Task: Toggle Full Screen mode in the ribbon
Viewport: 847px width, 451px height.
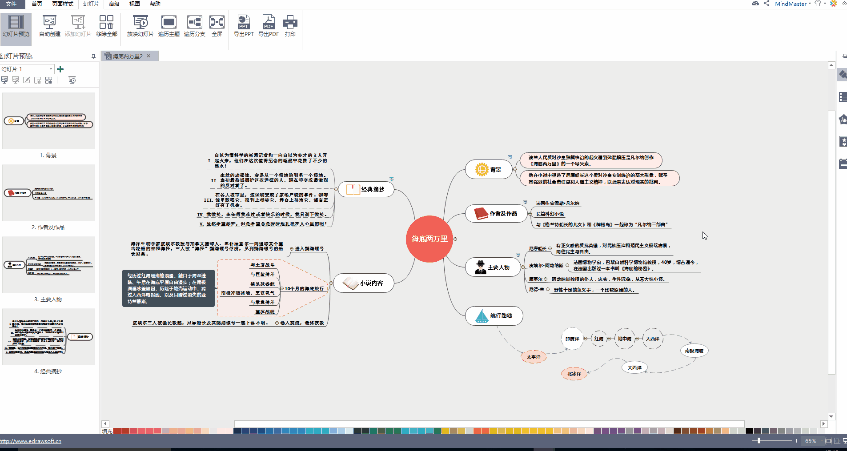Action: click(217, 26)
